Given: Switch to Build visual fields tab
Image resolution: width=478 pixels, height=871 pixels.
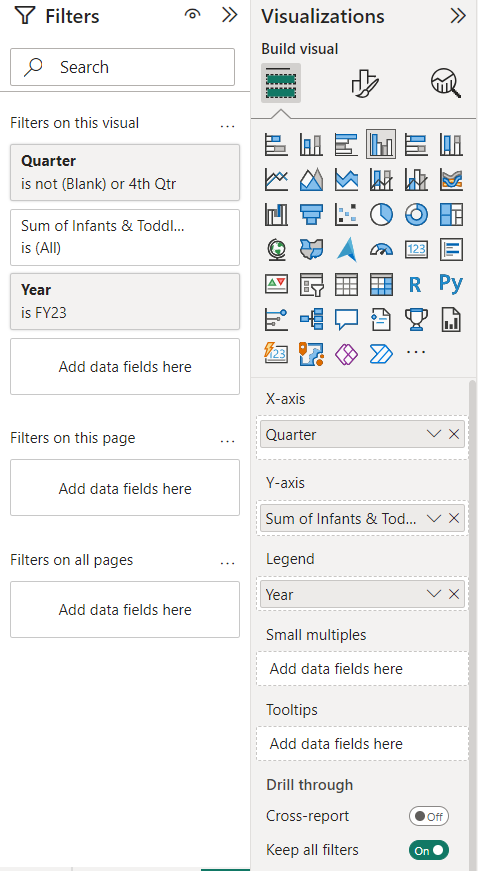Looking at the screenshot, I should (281, 83).
